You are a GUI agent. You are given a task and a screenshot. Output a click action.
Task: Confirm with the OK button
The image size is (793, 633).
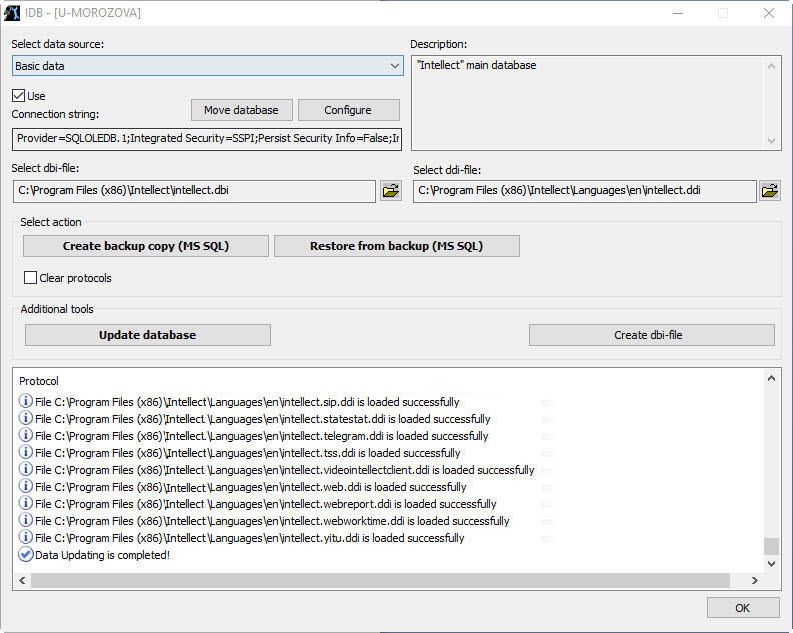743,608
